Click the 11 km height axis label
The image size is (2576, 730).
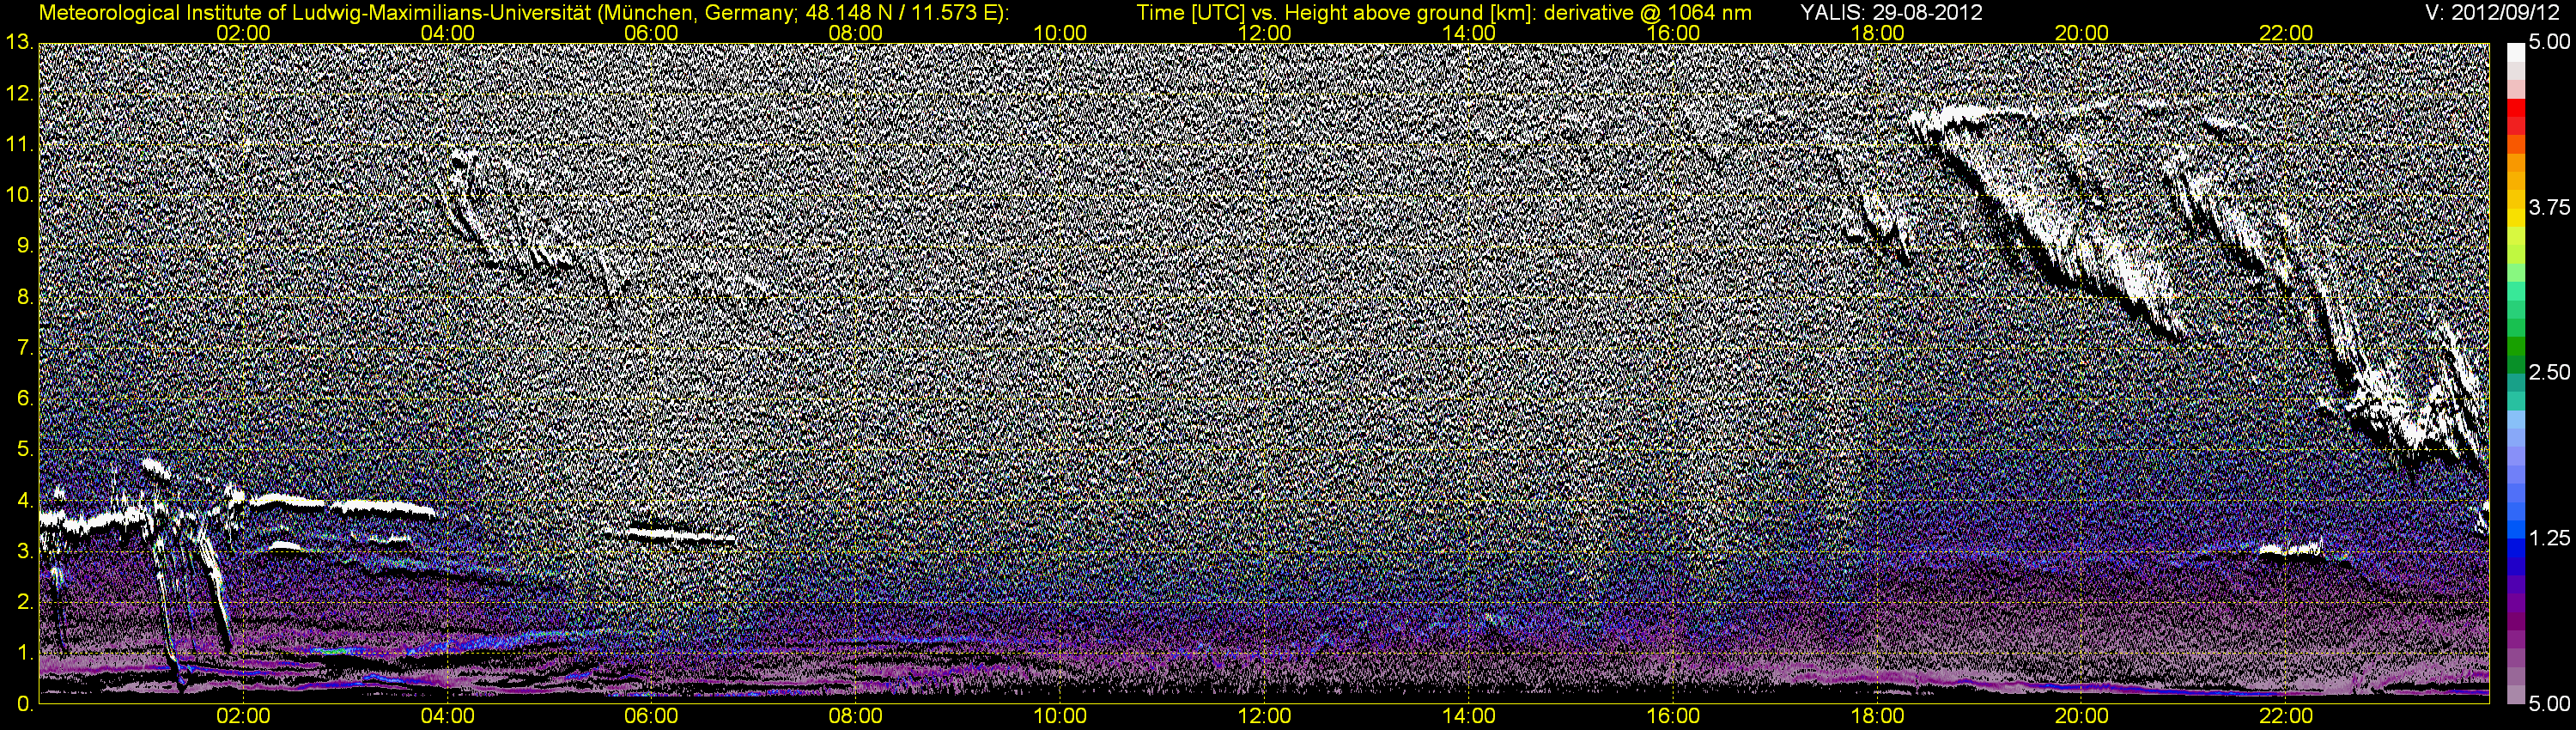pyautogui.click(x=18, y=145)
